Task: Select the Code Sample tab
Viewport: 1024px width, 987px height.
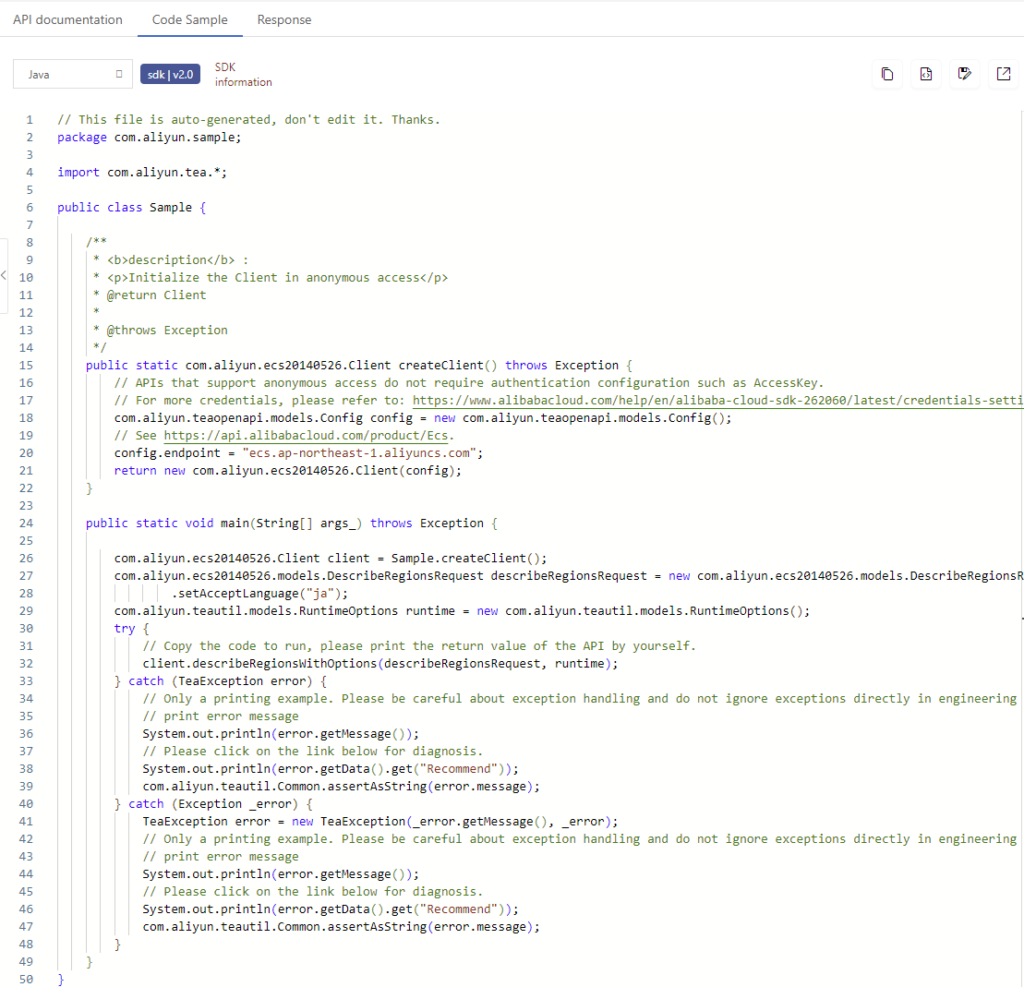Action: pos(190,20)
